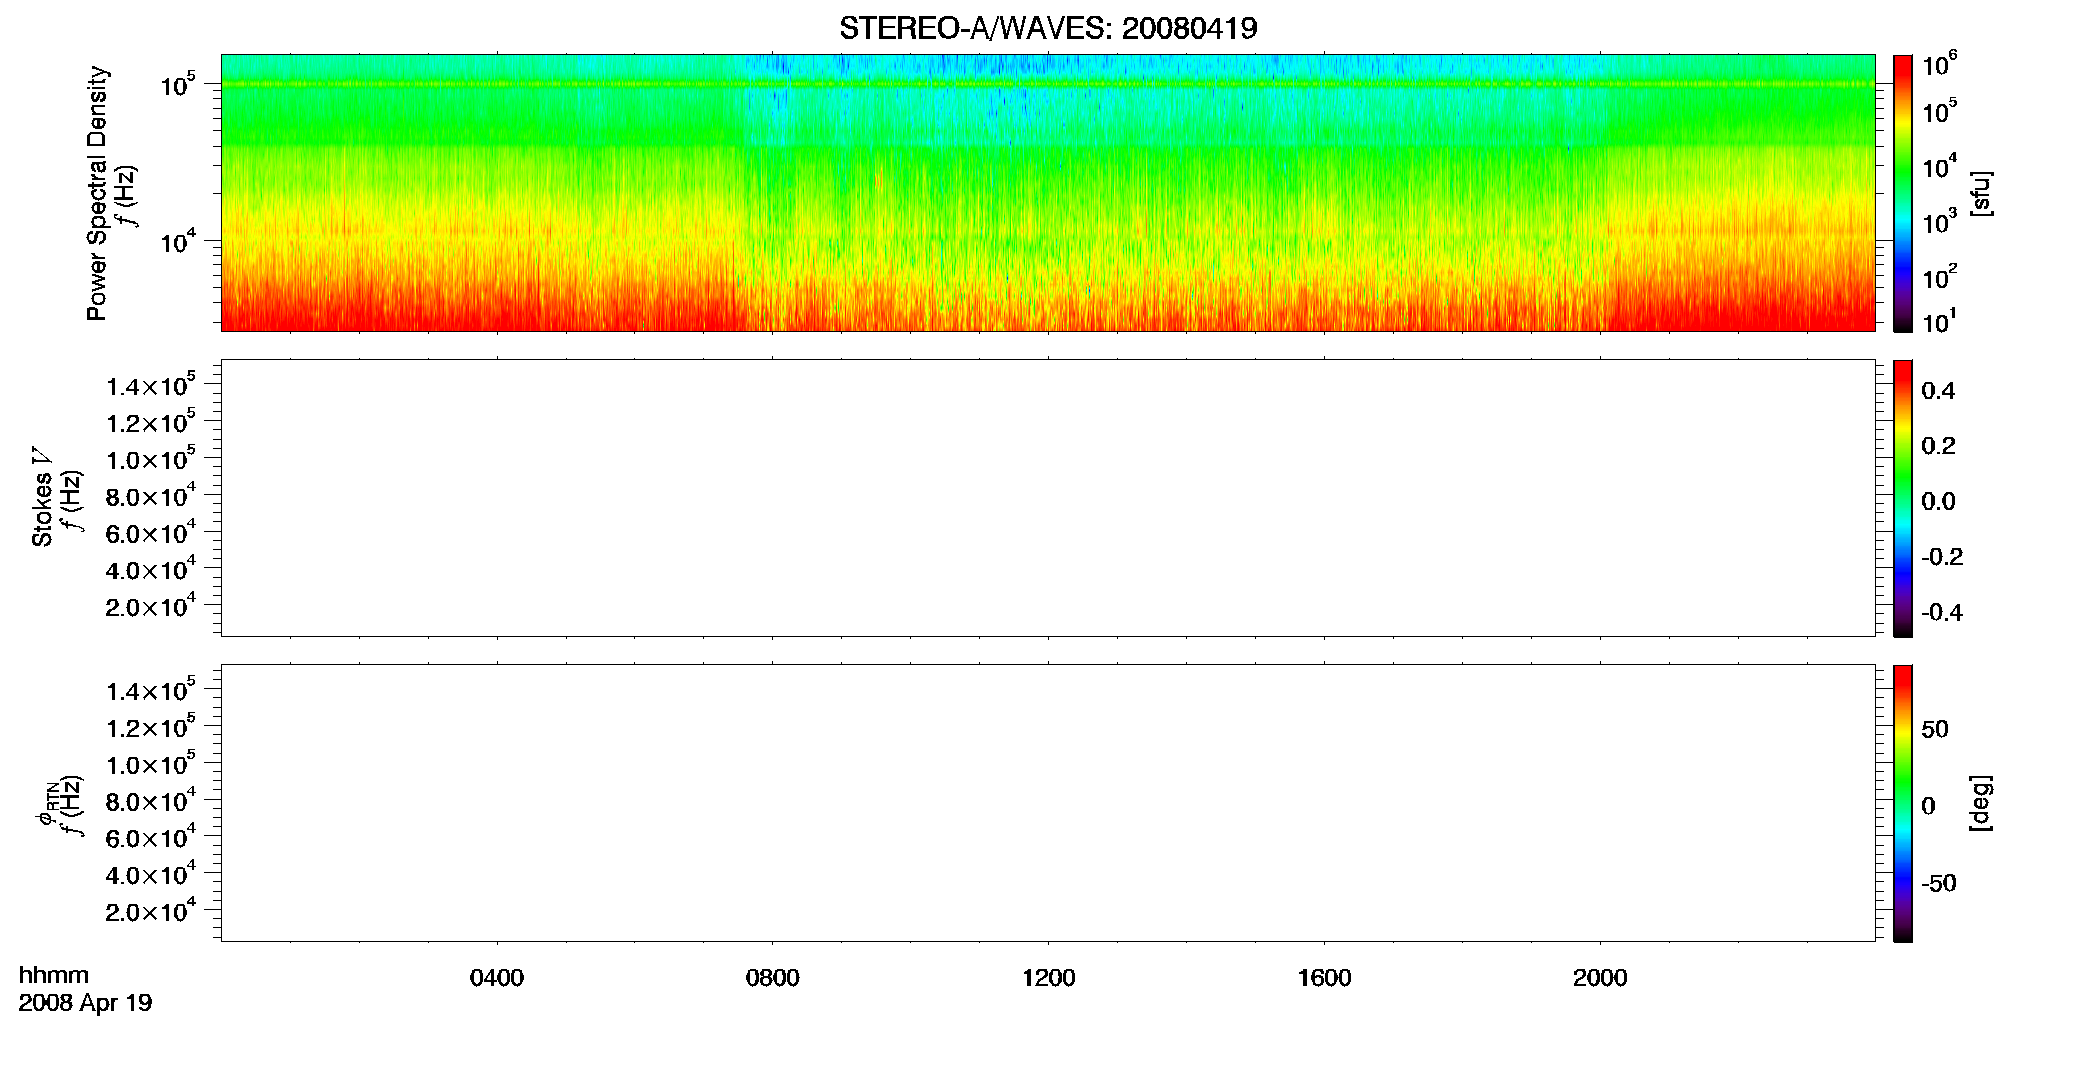This screenshot has width=2096, height=1080.
Task: Click the degrees color bar
Action: pos(1903,803)
